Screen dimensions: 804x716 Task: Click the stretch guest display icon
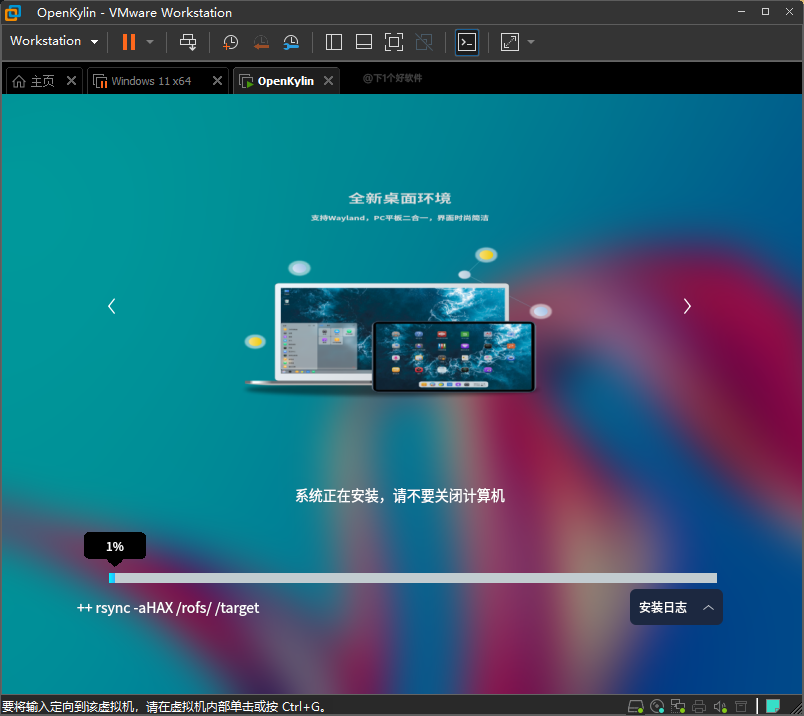[x=510, y=42]
